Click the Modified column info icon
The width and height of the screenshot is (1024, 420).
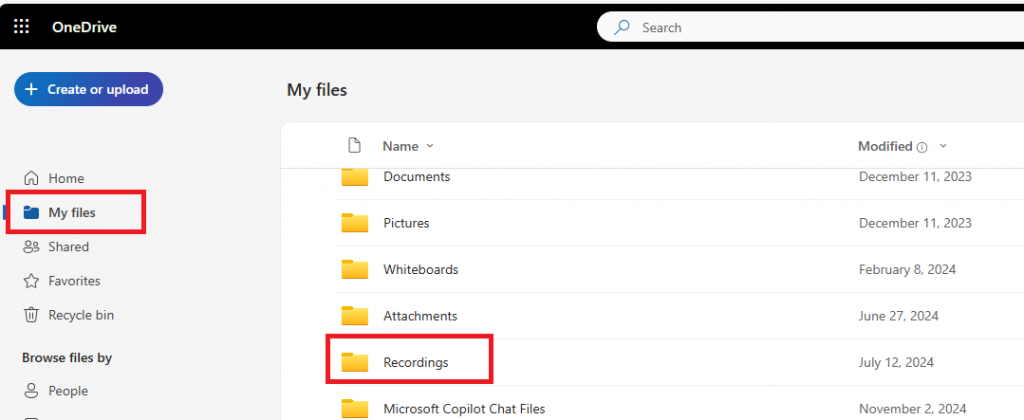pyautogui.click(x=922, y=147)
